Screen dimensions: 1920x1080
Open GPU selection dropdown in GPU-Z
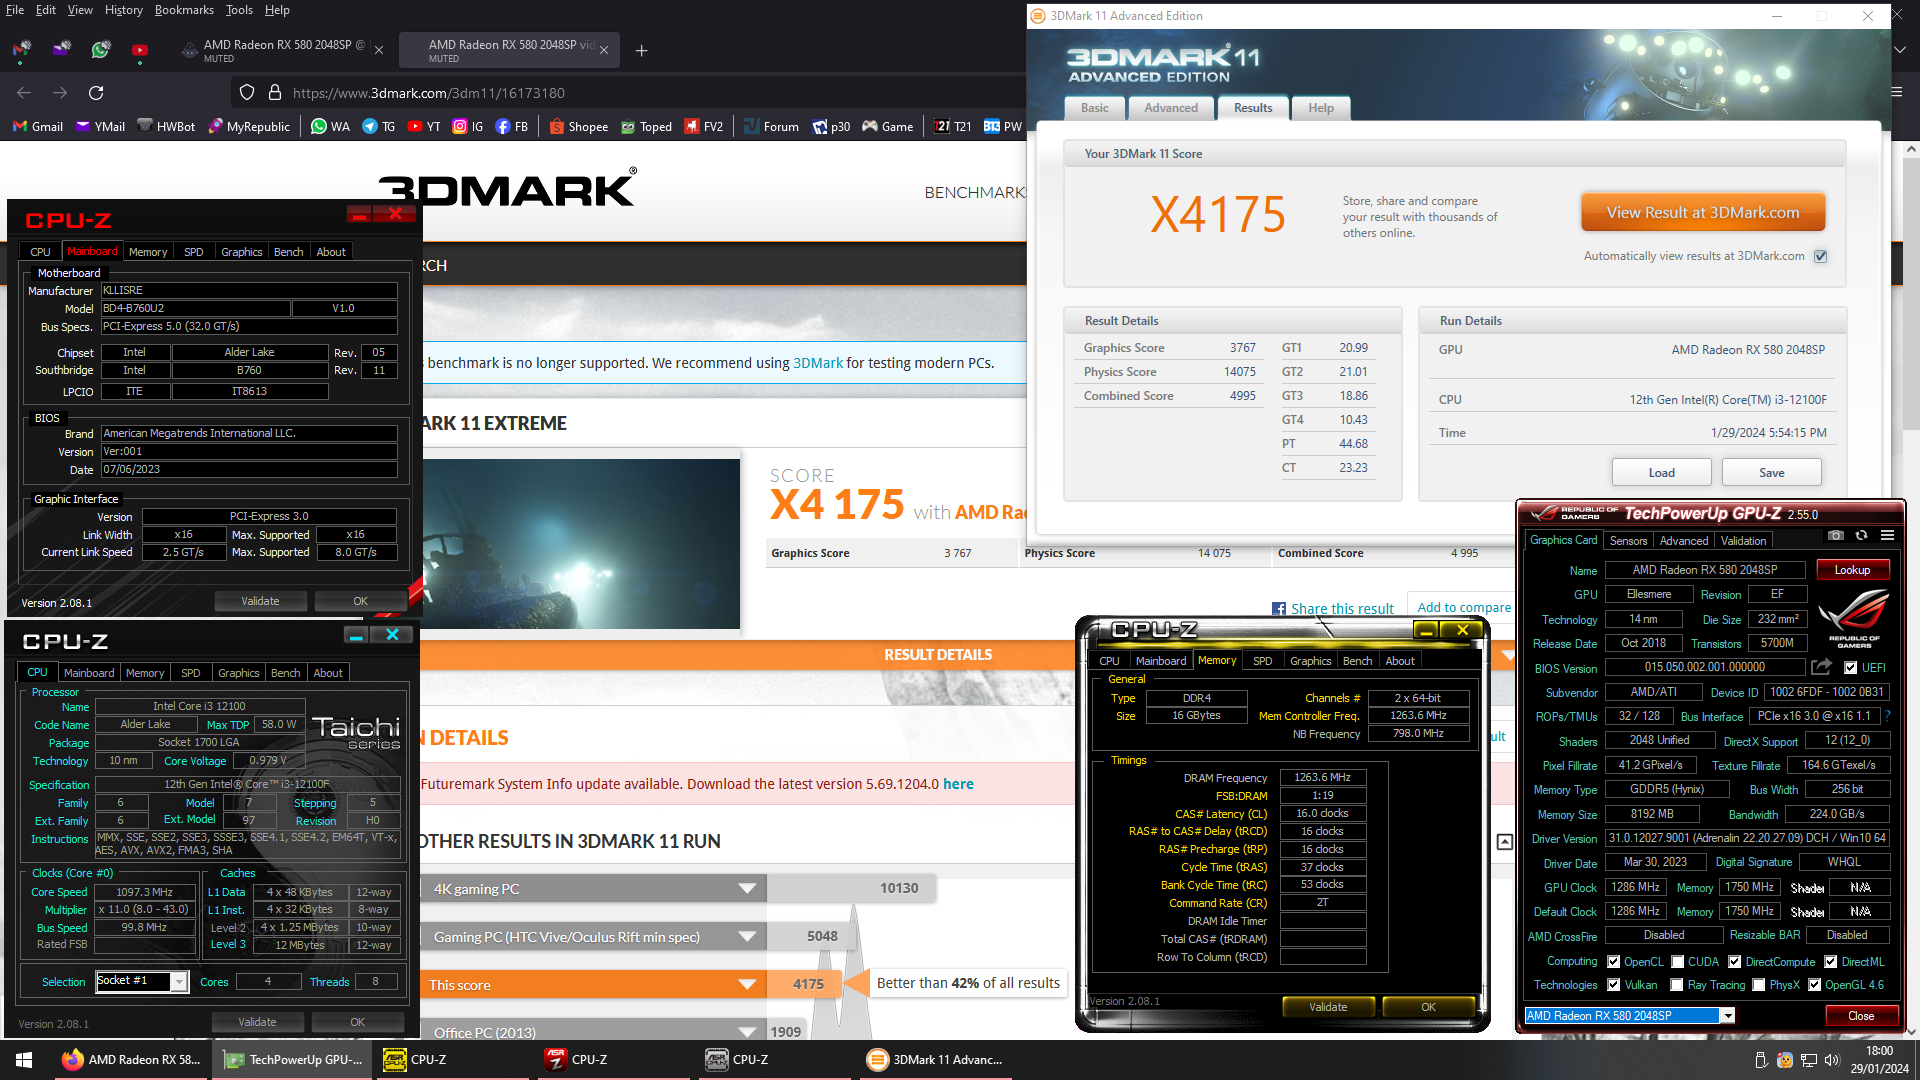click(x=1728, y=1016)
